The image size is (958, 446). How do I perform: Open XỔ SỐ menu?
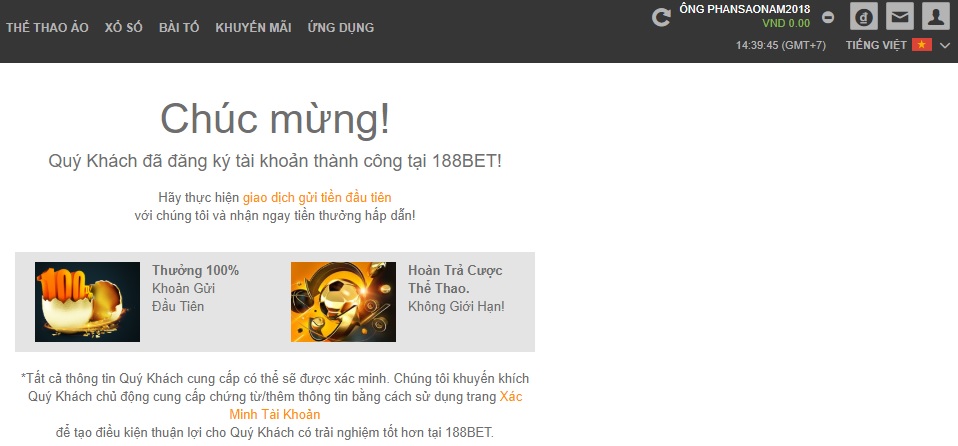tap(123, 27)
